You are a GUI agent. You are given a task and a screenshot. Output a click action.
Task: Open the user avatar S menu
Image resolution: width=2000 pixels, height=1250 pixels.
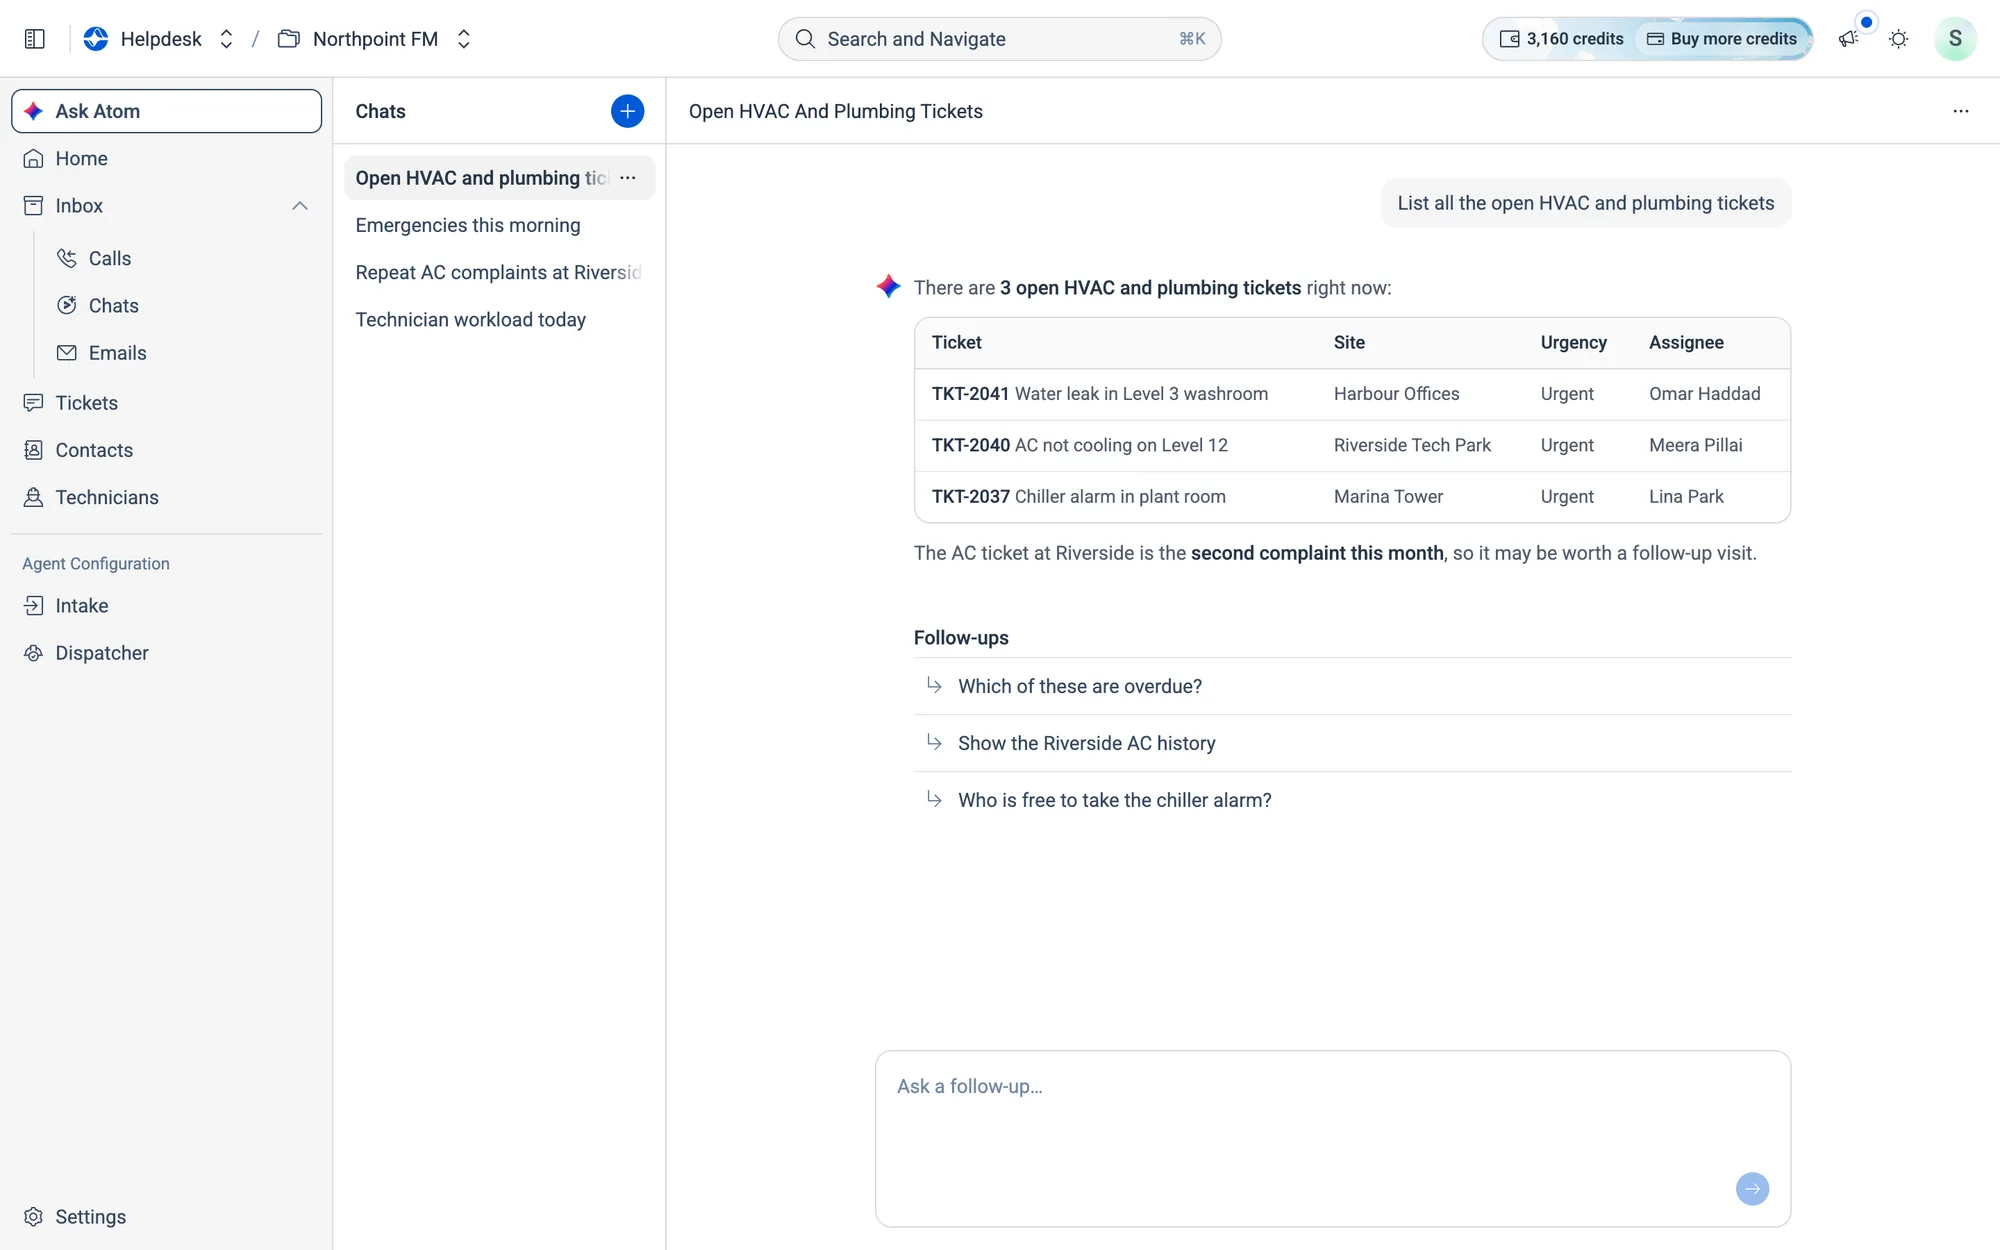(1954, 39)
